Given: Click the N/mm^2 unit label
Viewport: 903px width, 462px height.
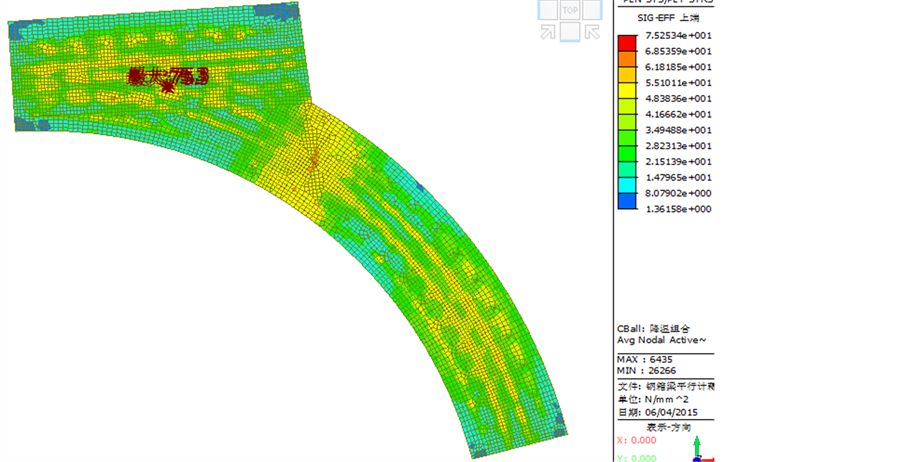Looking at the screenshot, I should click(x=660, y=399).
